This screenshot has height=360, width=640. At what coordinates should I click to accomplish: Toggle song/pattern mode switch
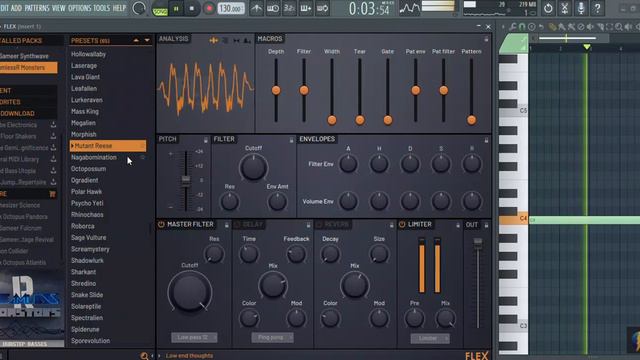tap(160, 9)
